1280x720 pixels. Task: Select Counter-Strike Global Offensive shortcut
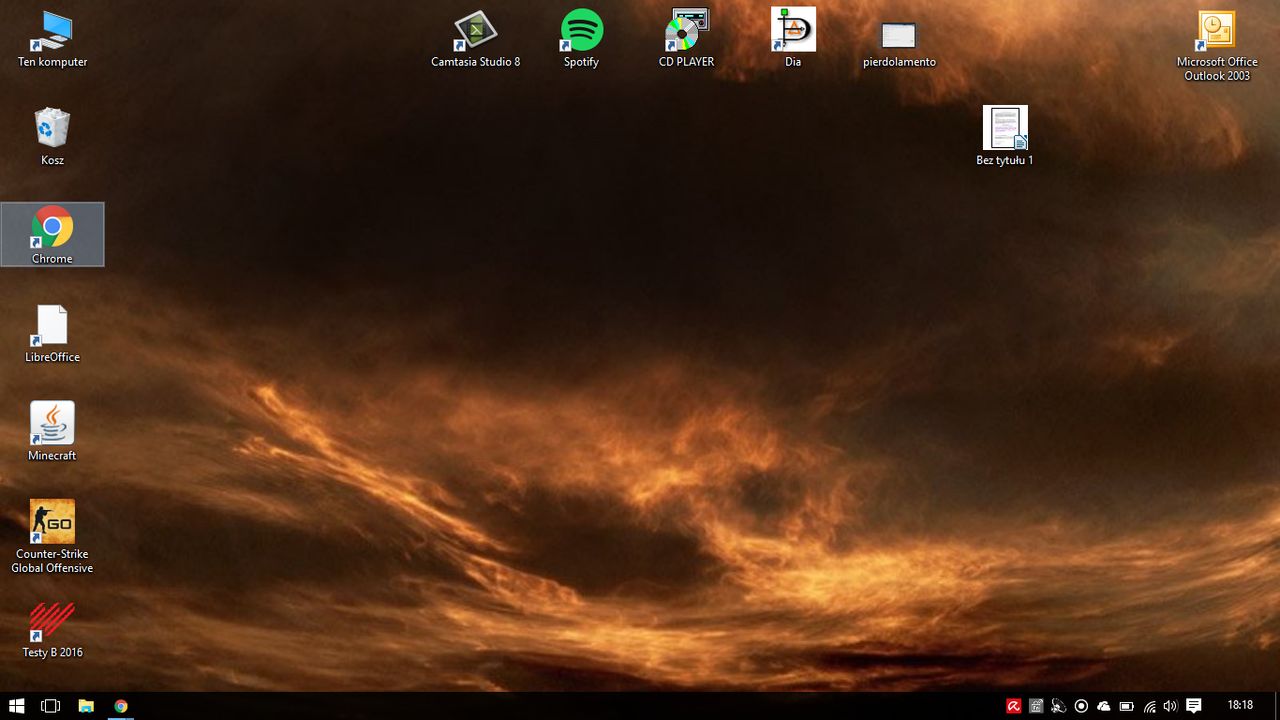coord(52,537)
